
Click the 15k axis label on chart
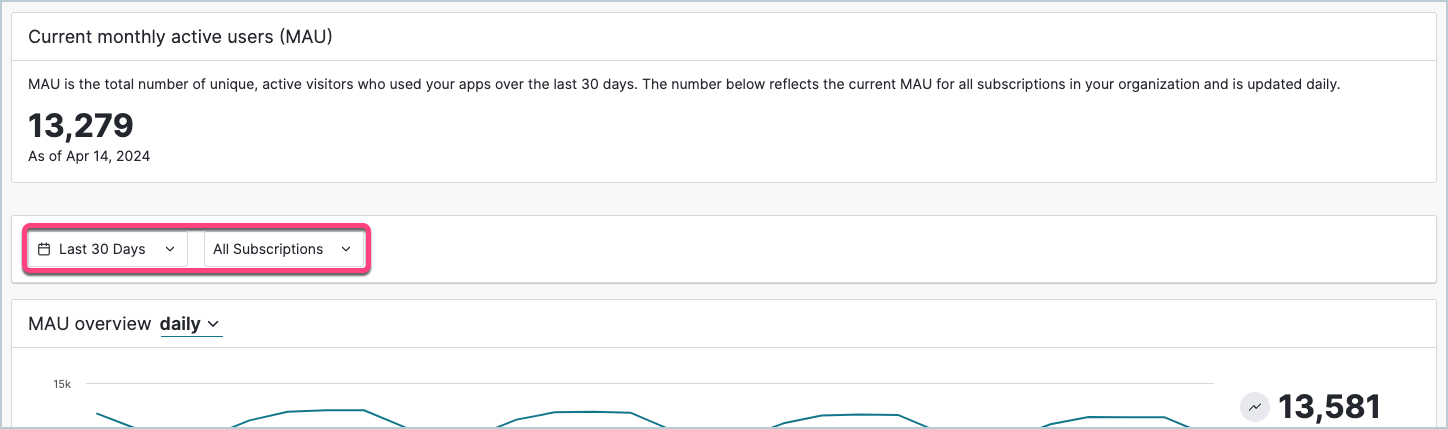[62, 384]
